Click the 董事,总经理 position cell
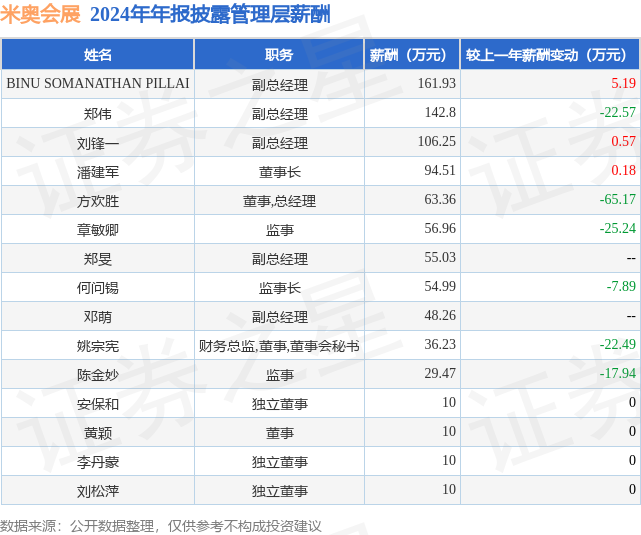 [279, 201]
